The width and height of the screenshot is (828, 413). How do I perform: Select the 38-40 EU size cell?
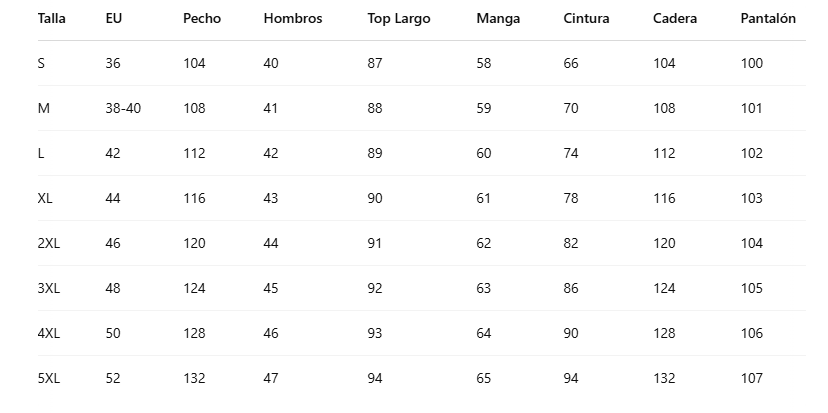tap(123, 108)
